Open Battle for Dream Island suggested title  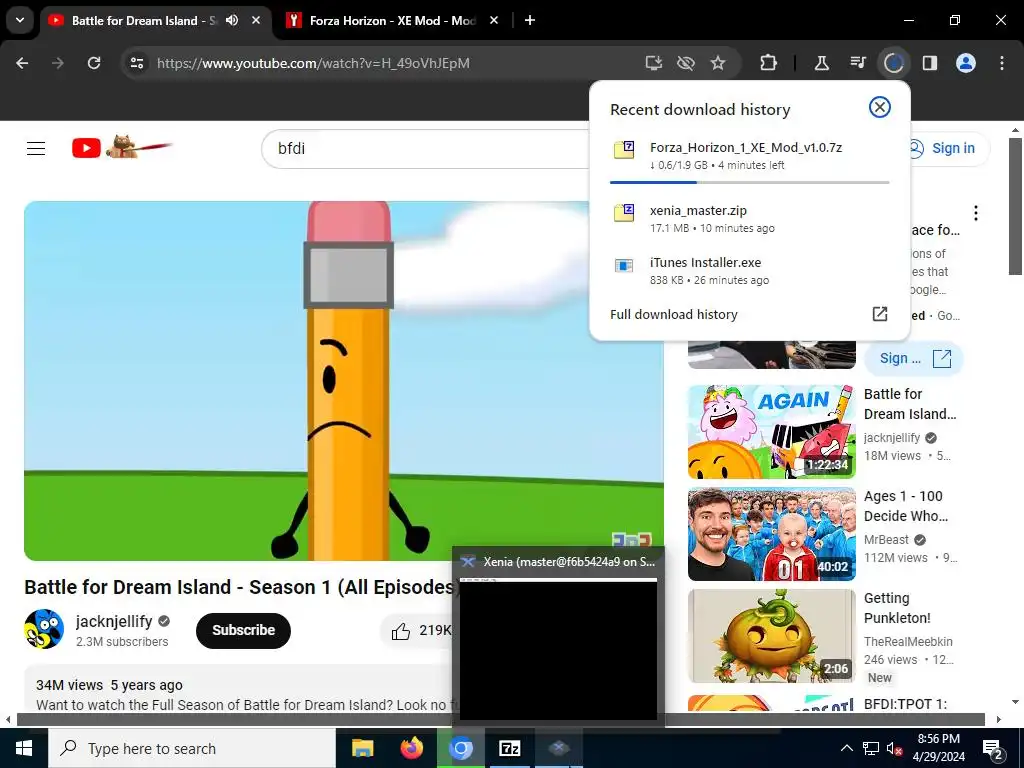910,404
